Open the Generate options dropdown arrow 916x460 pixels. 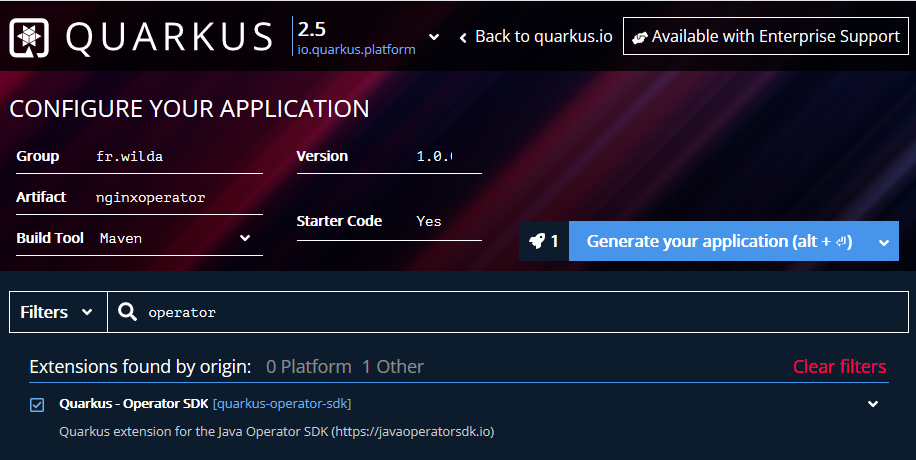tap(884, 241)
